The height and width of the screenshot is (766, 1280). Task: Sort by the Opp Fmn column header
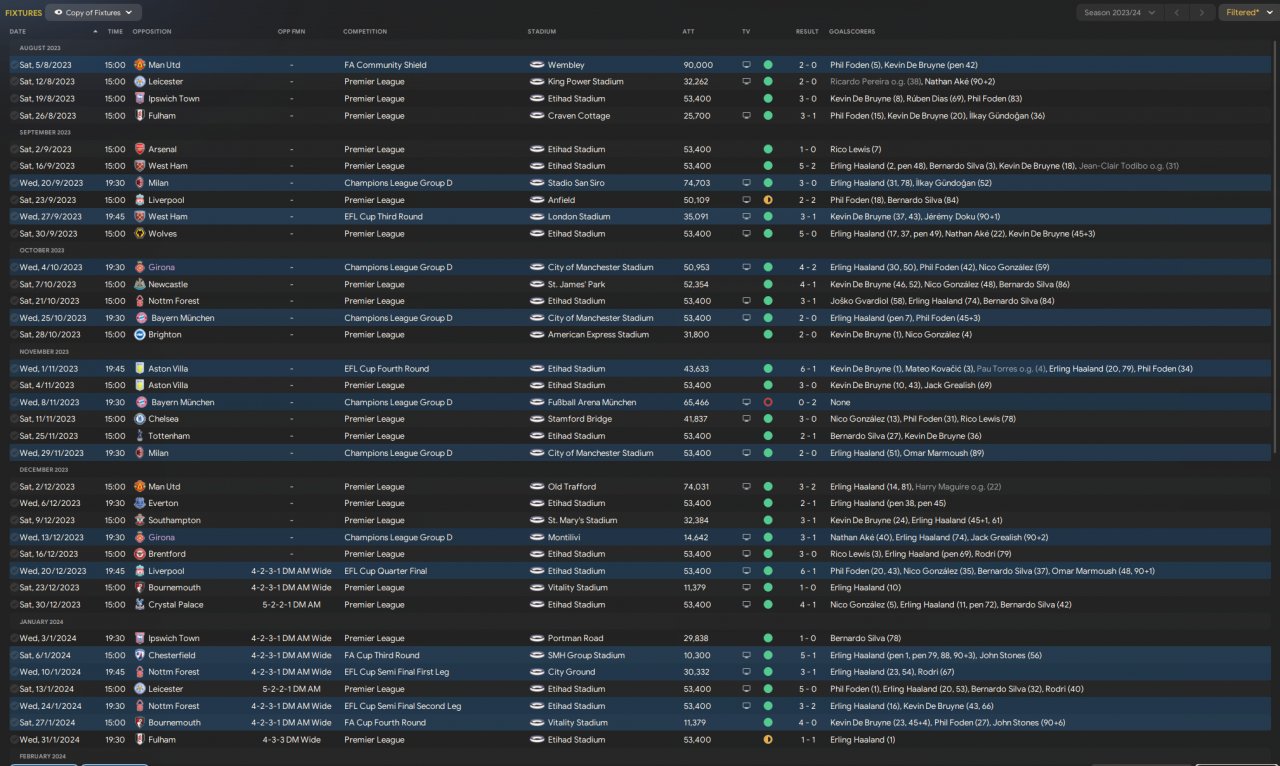291,32
